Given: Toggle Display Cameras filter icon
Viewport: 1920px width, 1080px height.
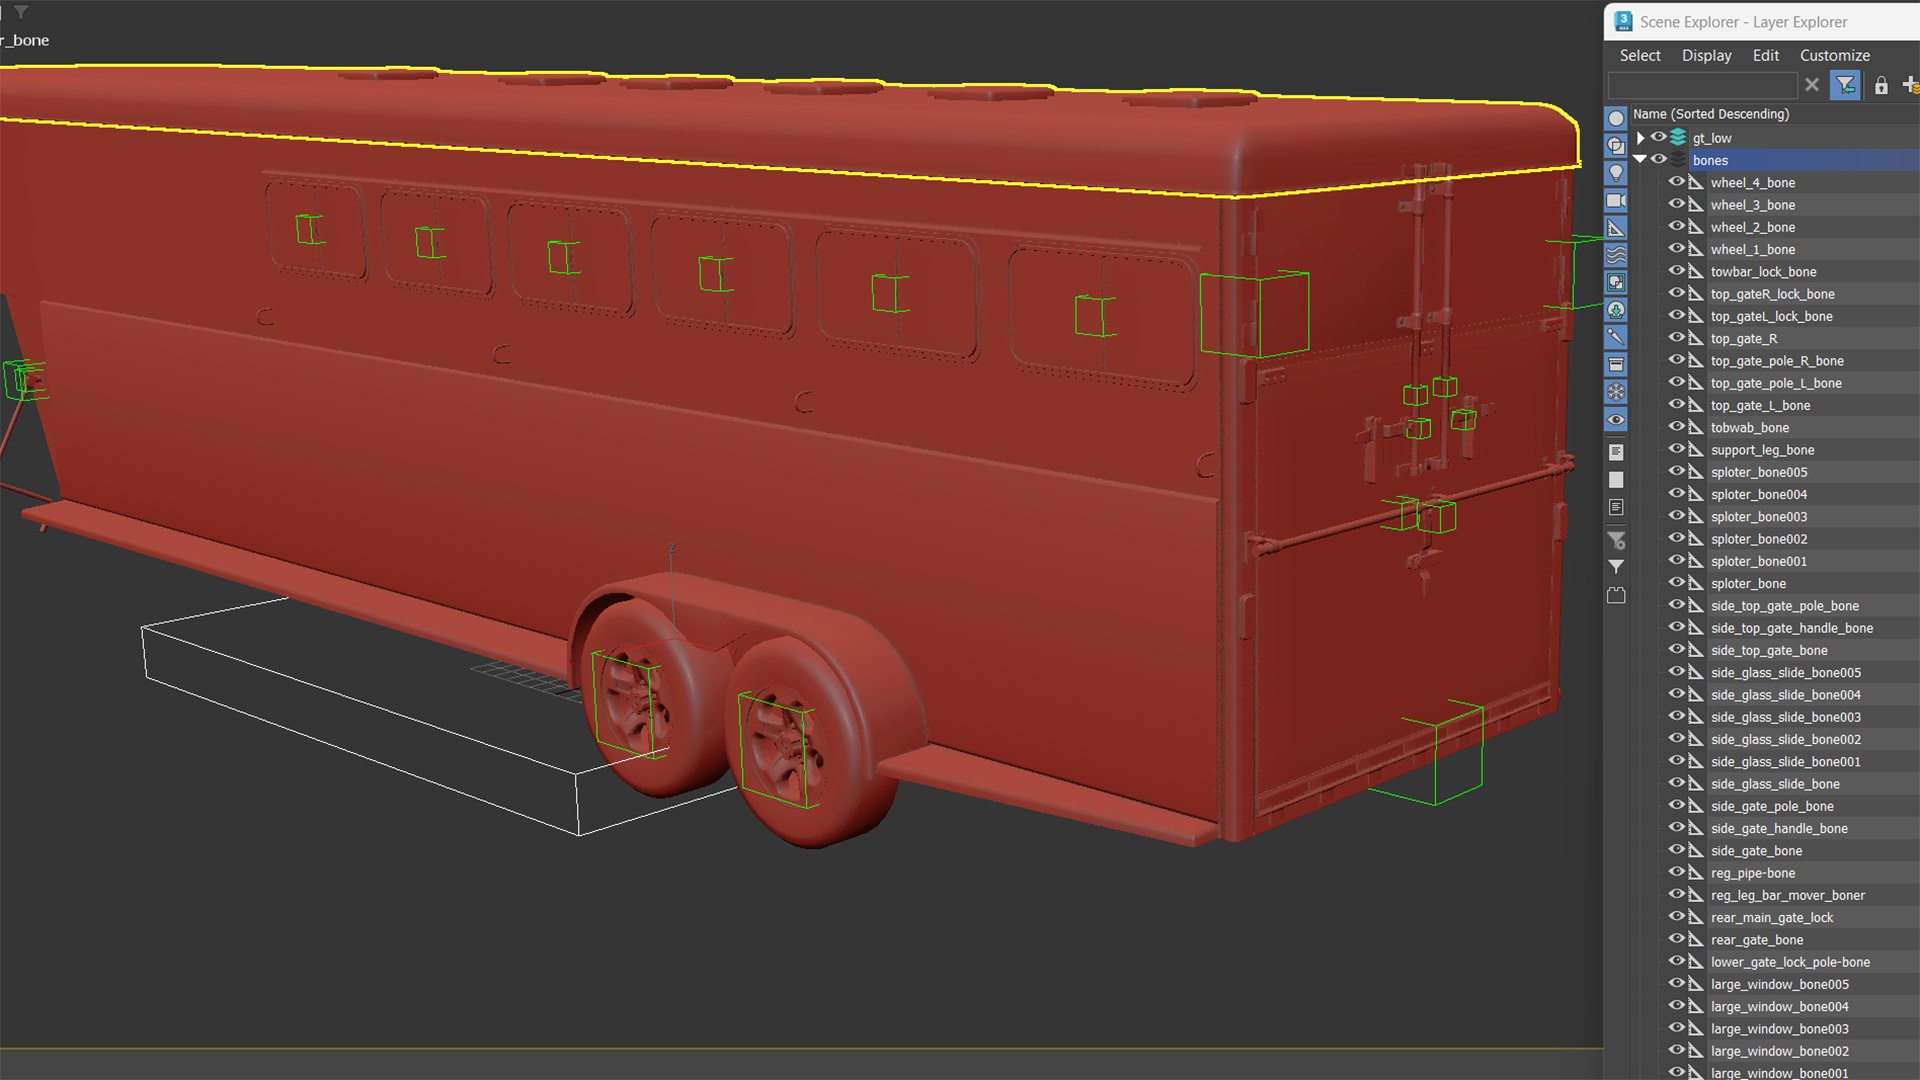Looking at the screenshot, I should [x=1616, y=201].
